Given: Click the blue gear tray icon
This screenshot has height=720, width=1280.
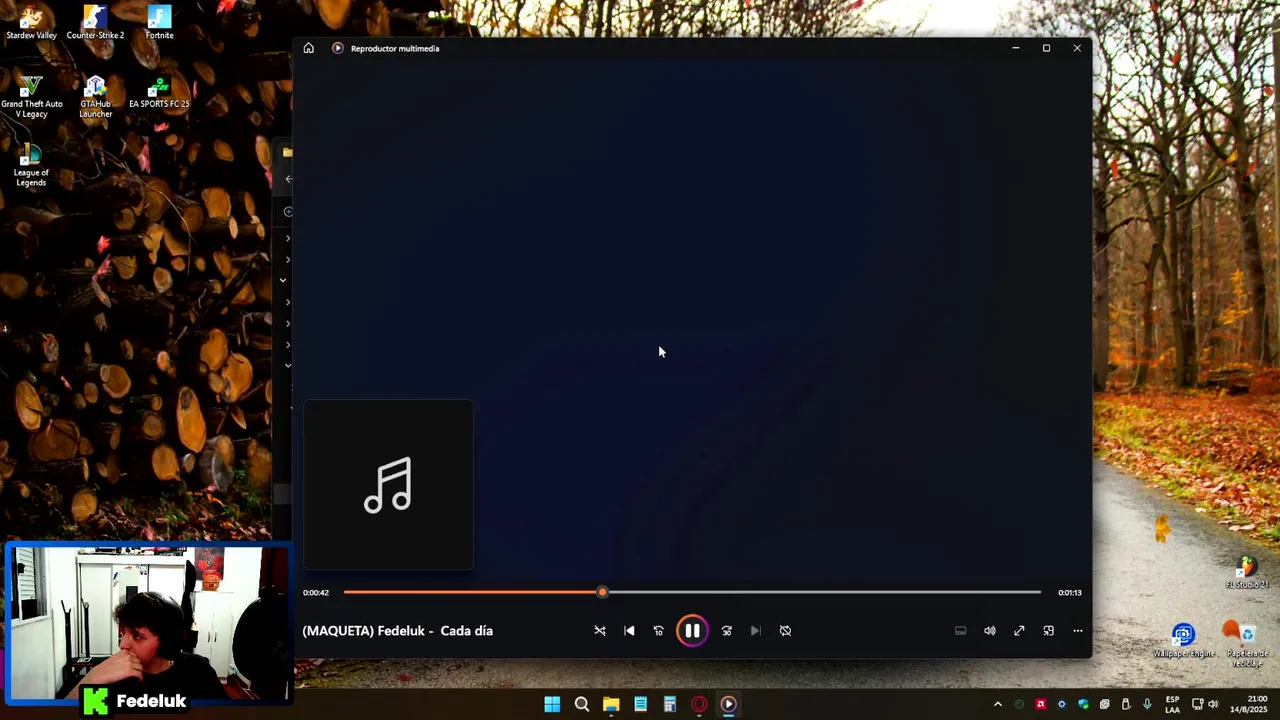Looking at the screenshot, I should click(1062, 704).
